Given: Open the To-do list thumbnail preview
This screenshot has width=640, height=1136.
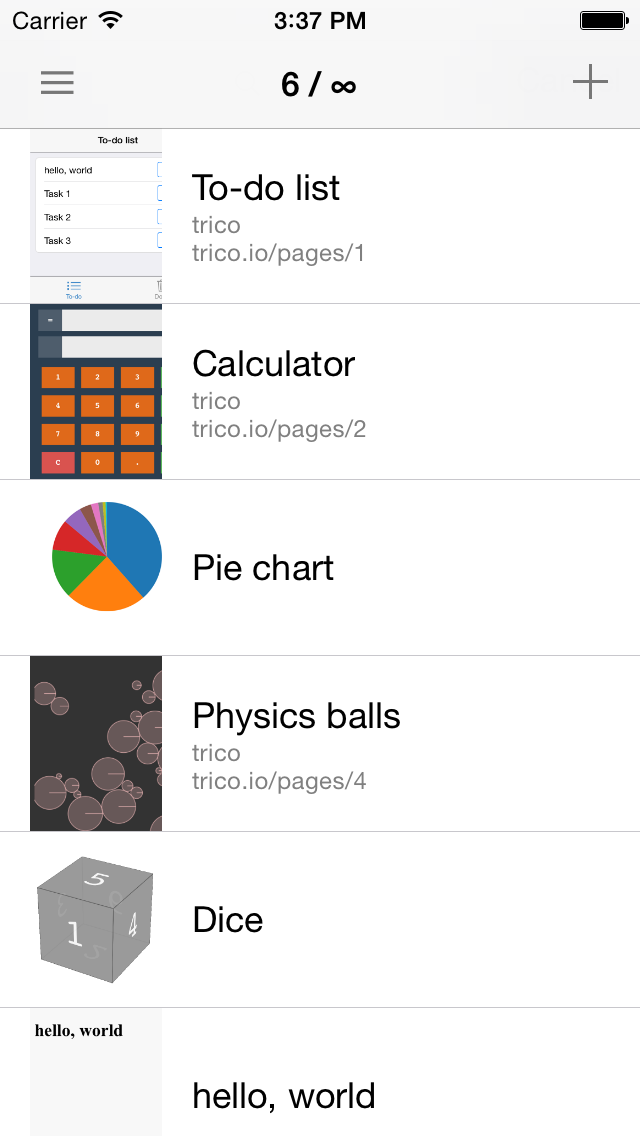Looking at the screenshot, I should click(x=96, y=216).
